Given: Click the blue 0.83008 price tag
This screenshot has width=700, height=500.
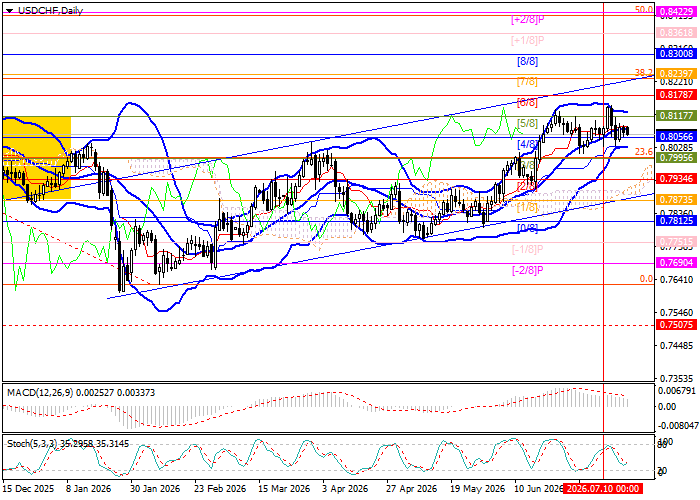Looking at the screenshot, I should point(676,54).
